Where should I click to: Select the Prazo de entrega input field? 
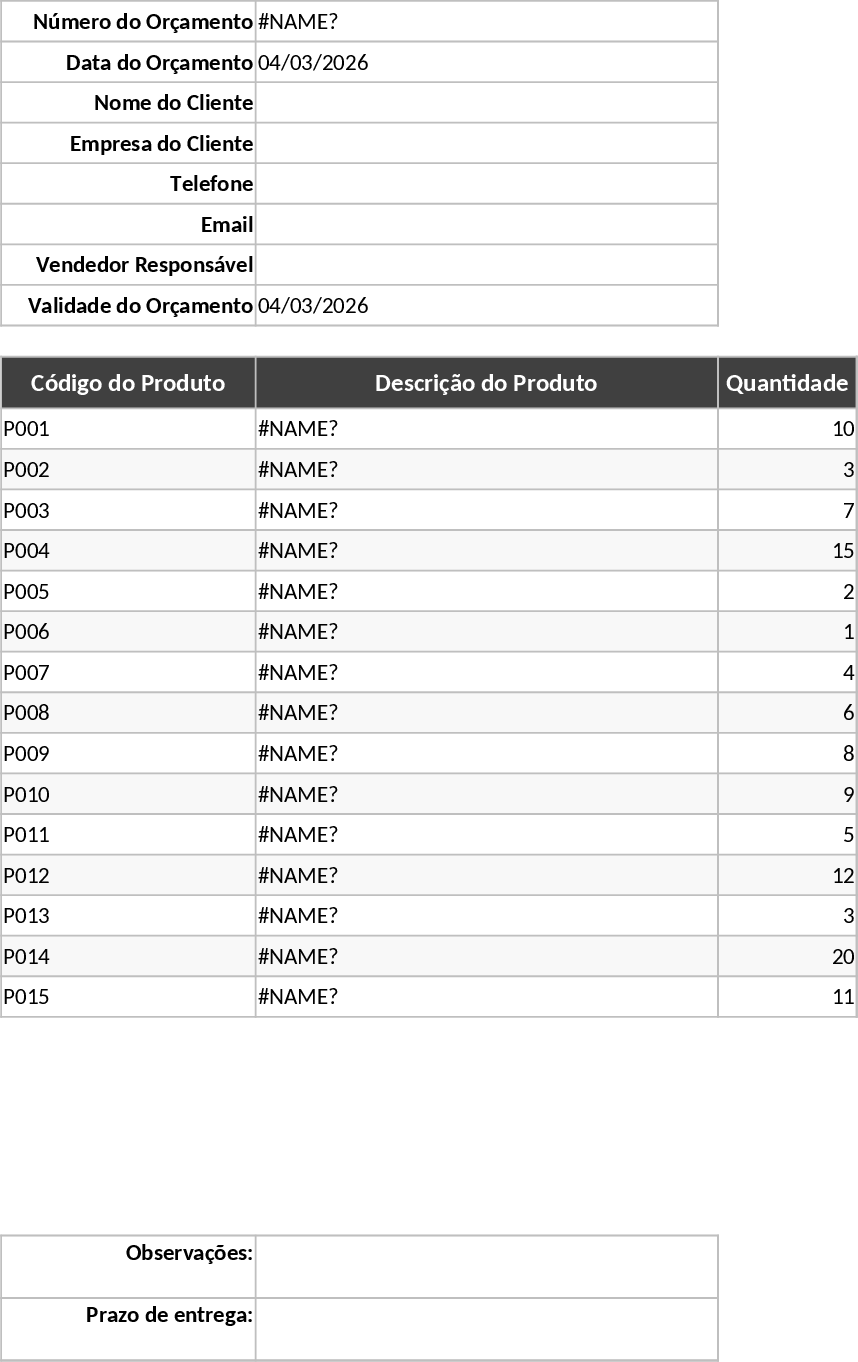486,1329
